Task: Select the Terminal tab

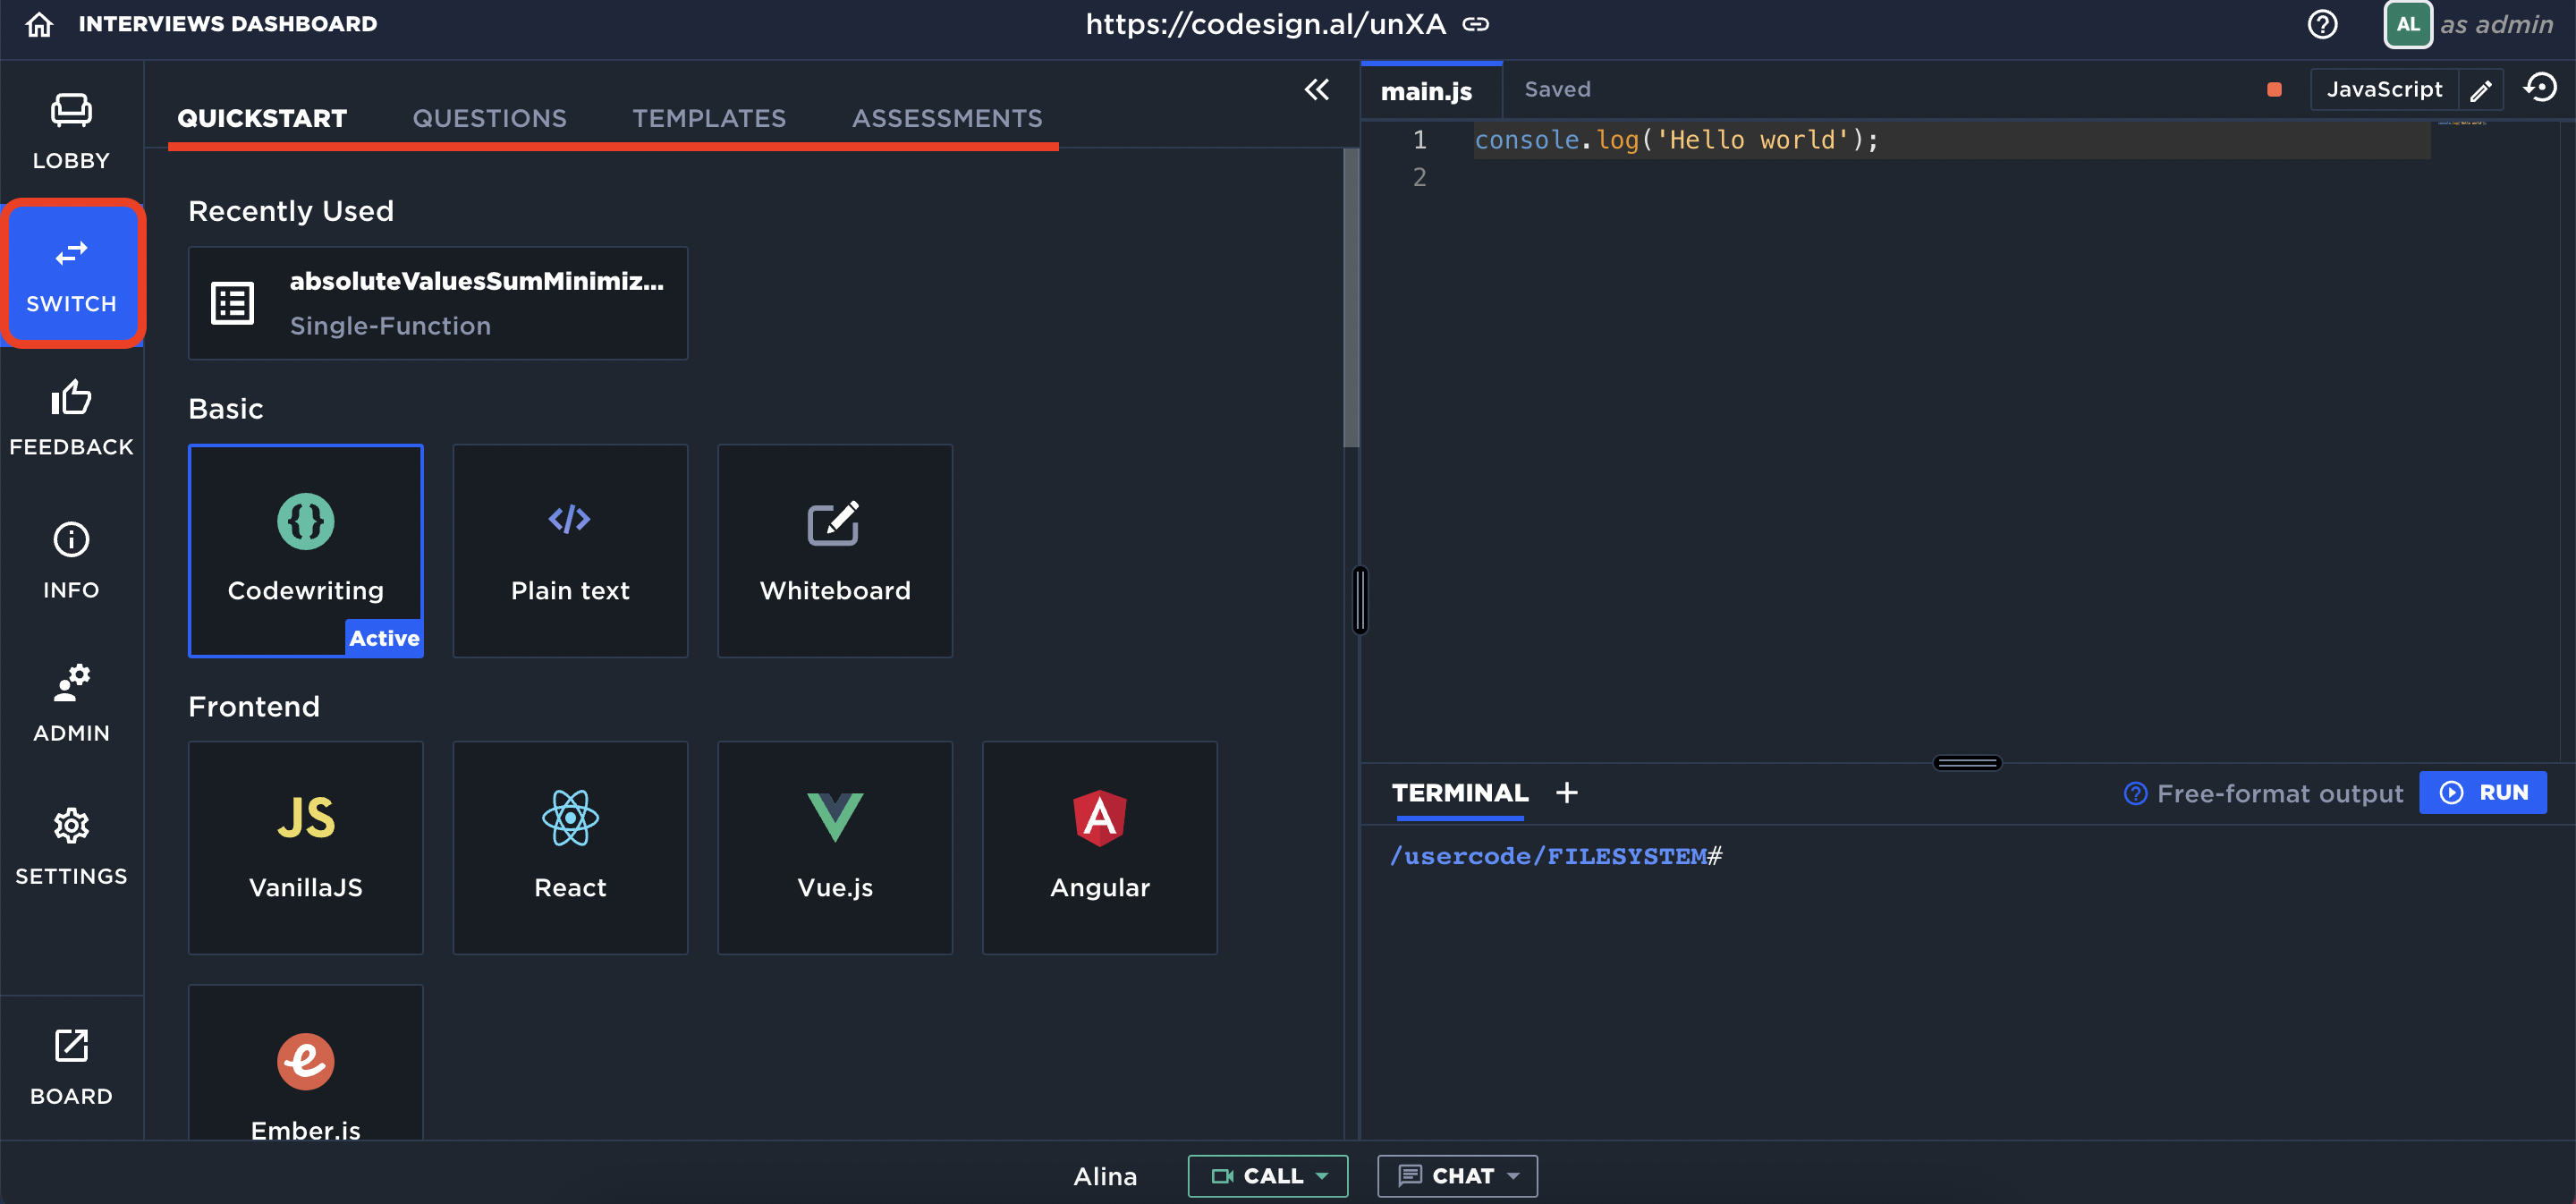Action: (x=1459, y=793)
